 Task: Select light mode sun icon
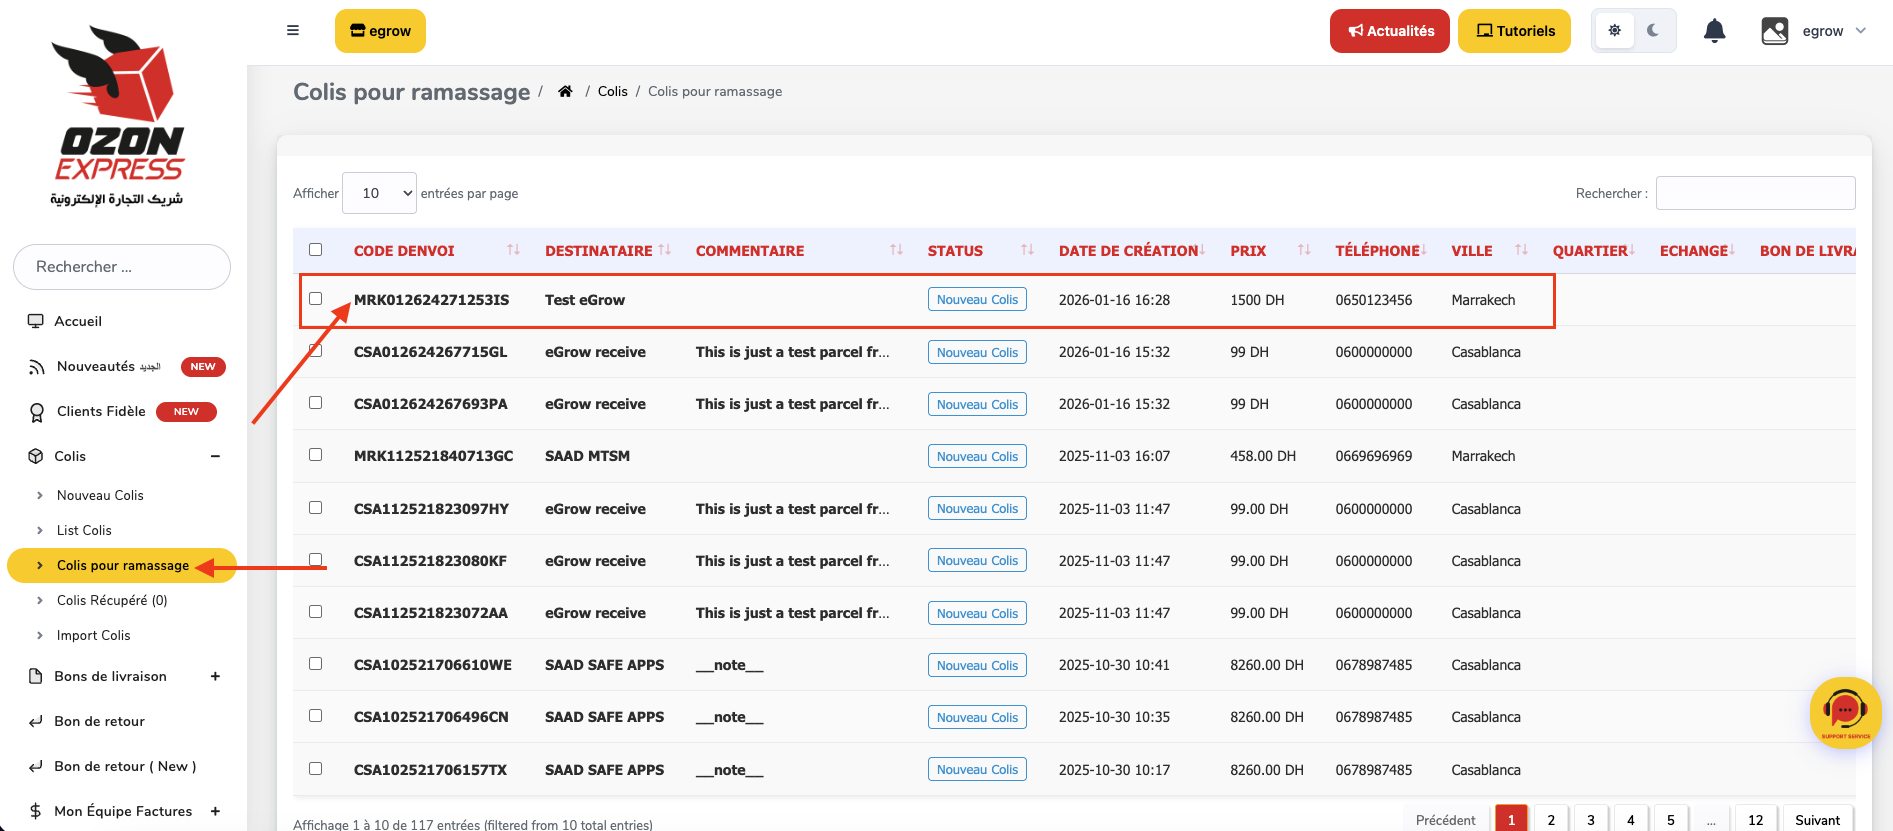(x=1614, y=31)
